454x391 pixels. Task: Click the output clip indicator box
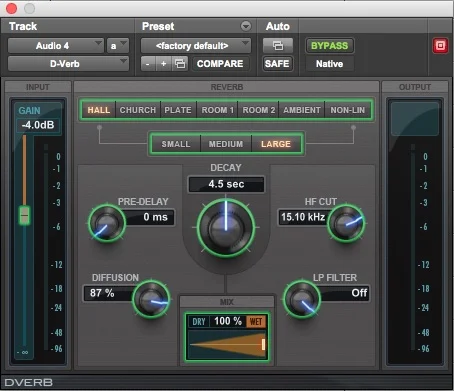(x=415, y=119)
